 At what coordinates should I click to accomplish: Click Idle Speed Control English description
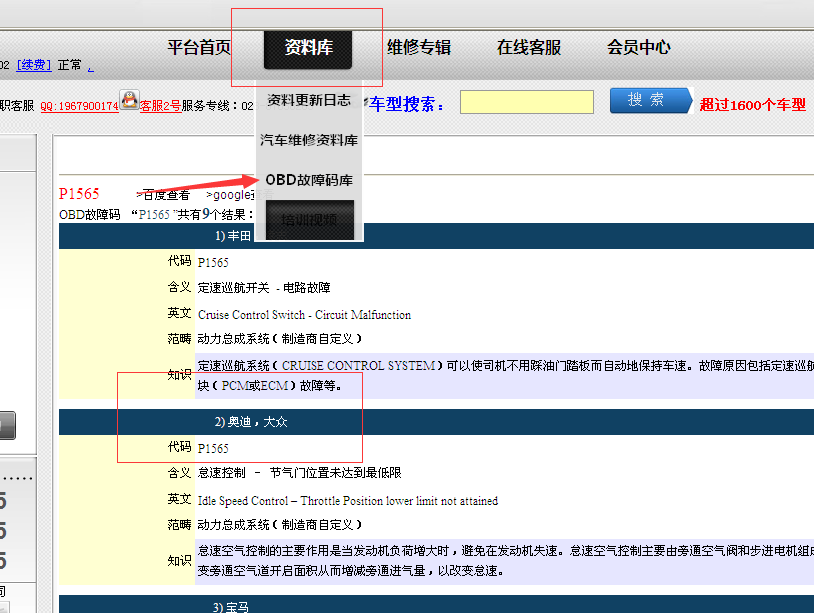click(348, 501)
